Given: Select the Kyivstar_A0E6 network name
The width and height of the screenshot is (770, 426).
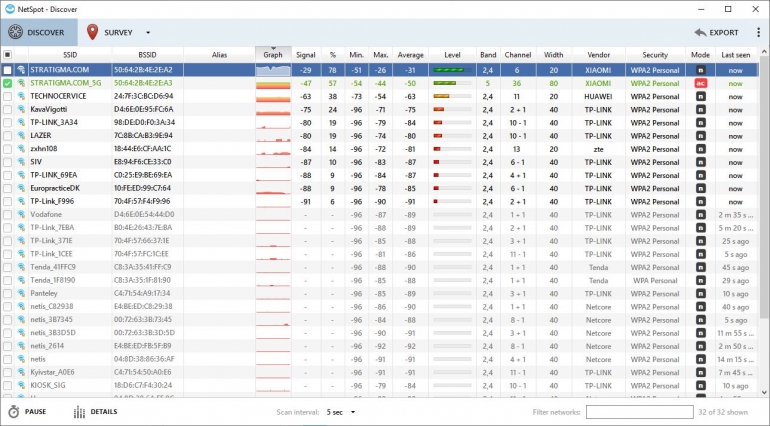Looking at the screenshot, I should click(53, 372).
